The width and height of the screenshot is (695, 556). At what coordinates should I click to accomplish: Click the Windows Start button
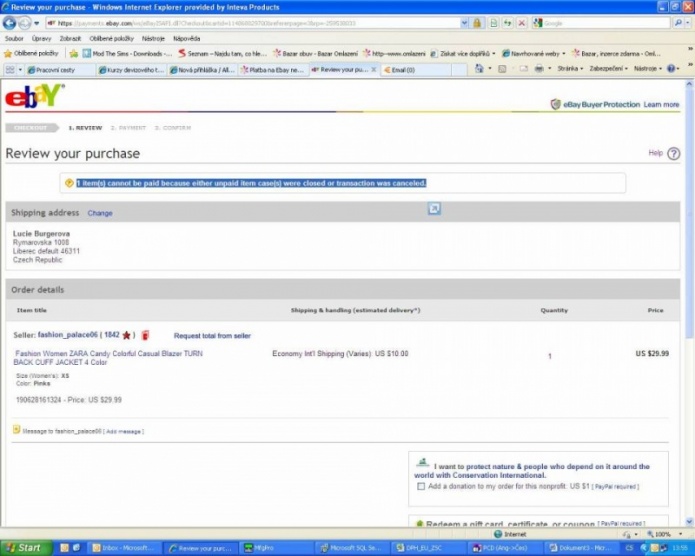23,548
